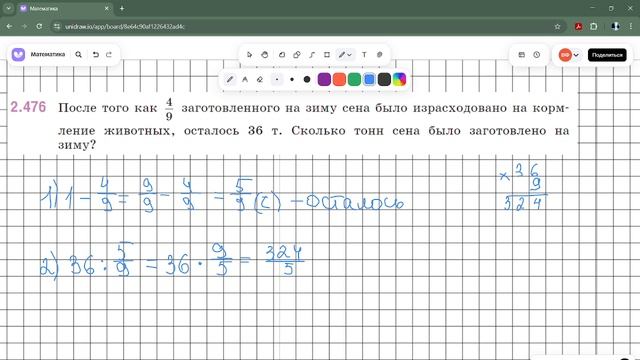Go forward in browser history

click(x=24, y=26)
